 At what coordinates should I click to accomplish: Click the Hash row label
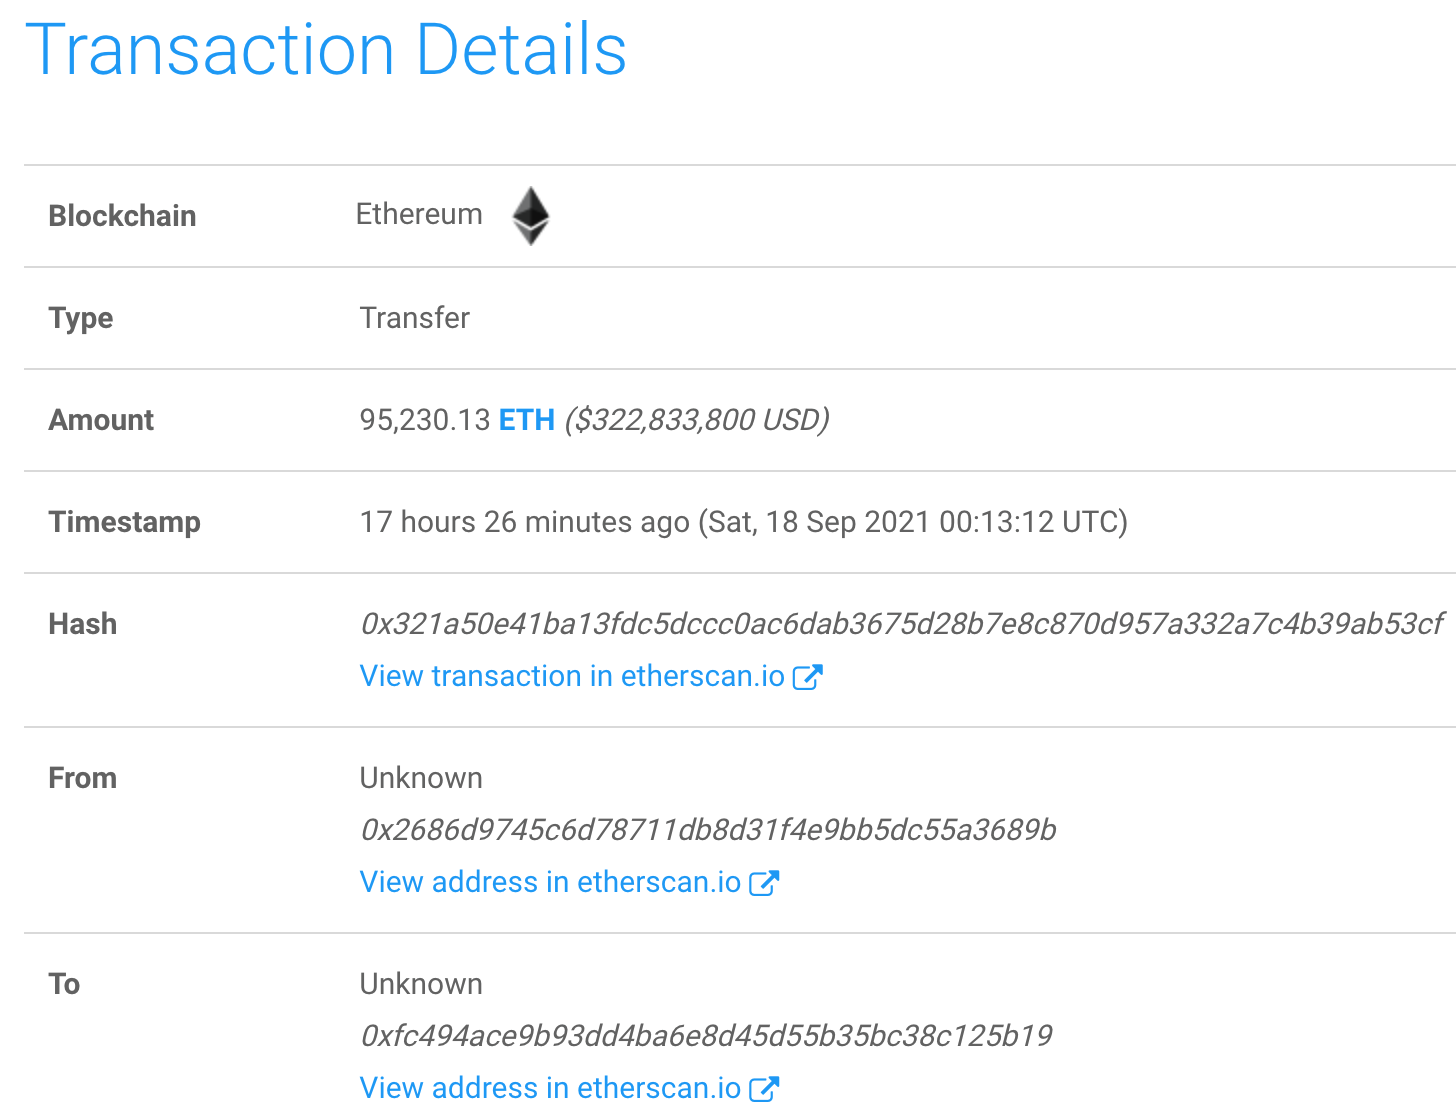tap(82, 624)
